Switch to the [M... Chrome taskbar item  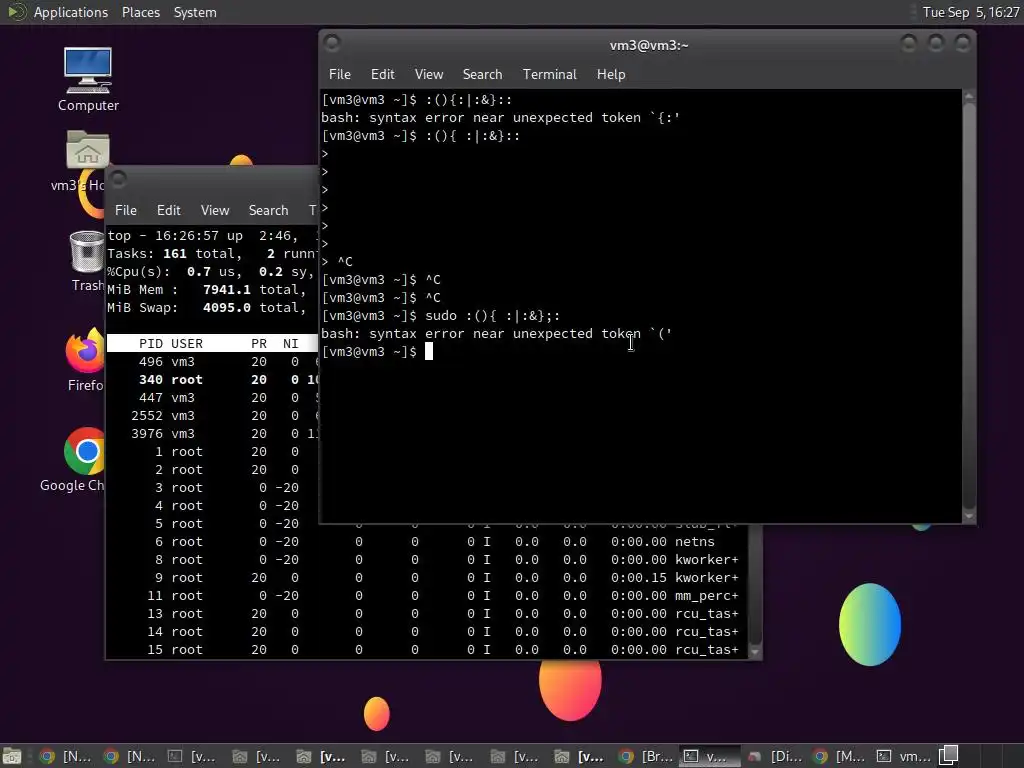coord(839,756)
